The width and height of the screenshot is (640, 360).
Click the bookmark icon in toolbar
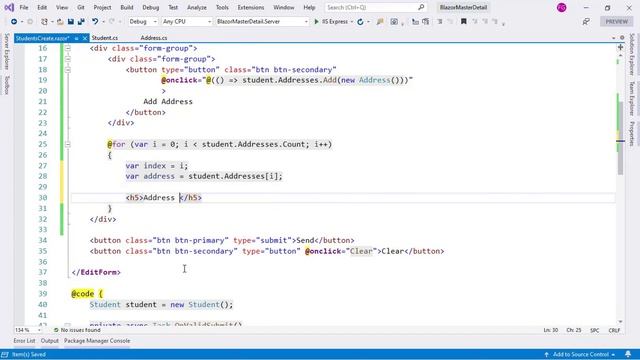(464, 22)
